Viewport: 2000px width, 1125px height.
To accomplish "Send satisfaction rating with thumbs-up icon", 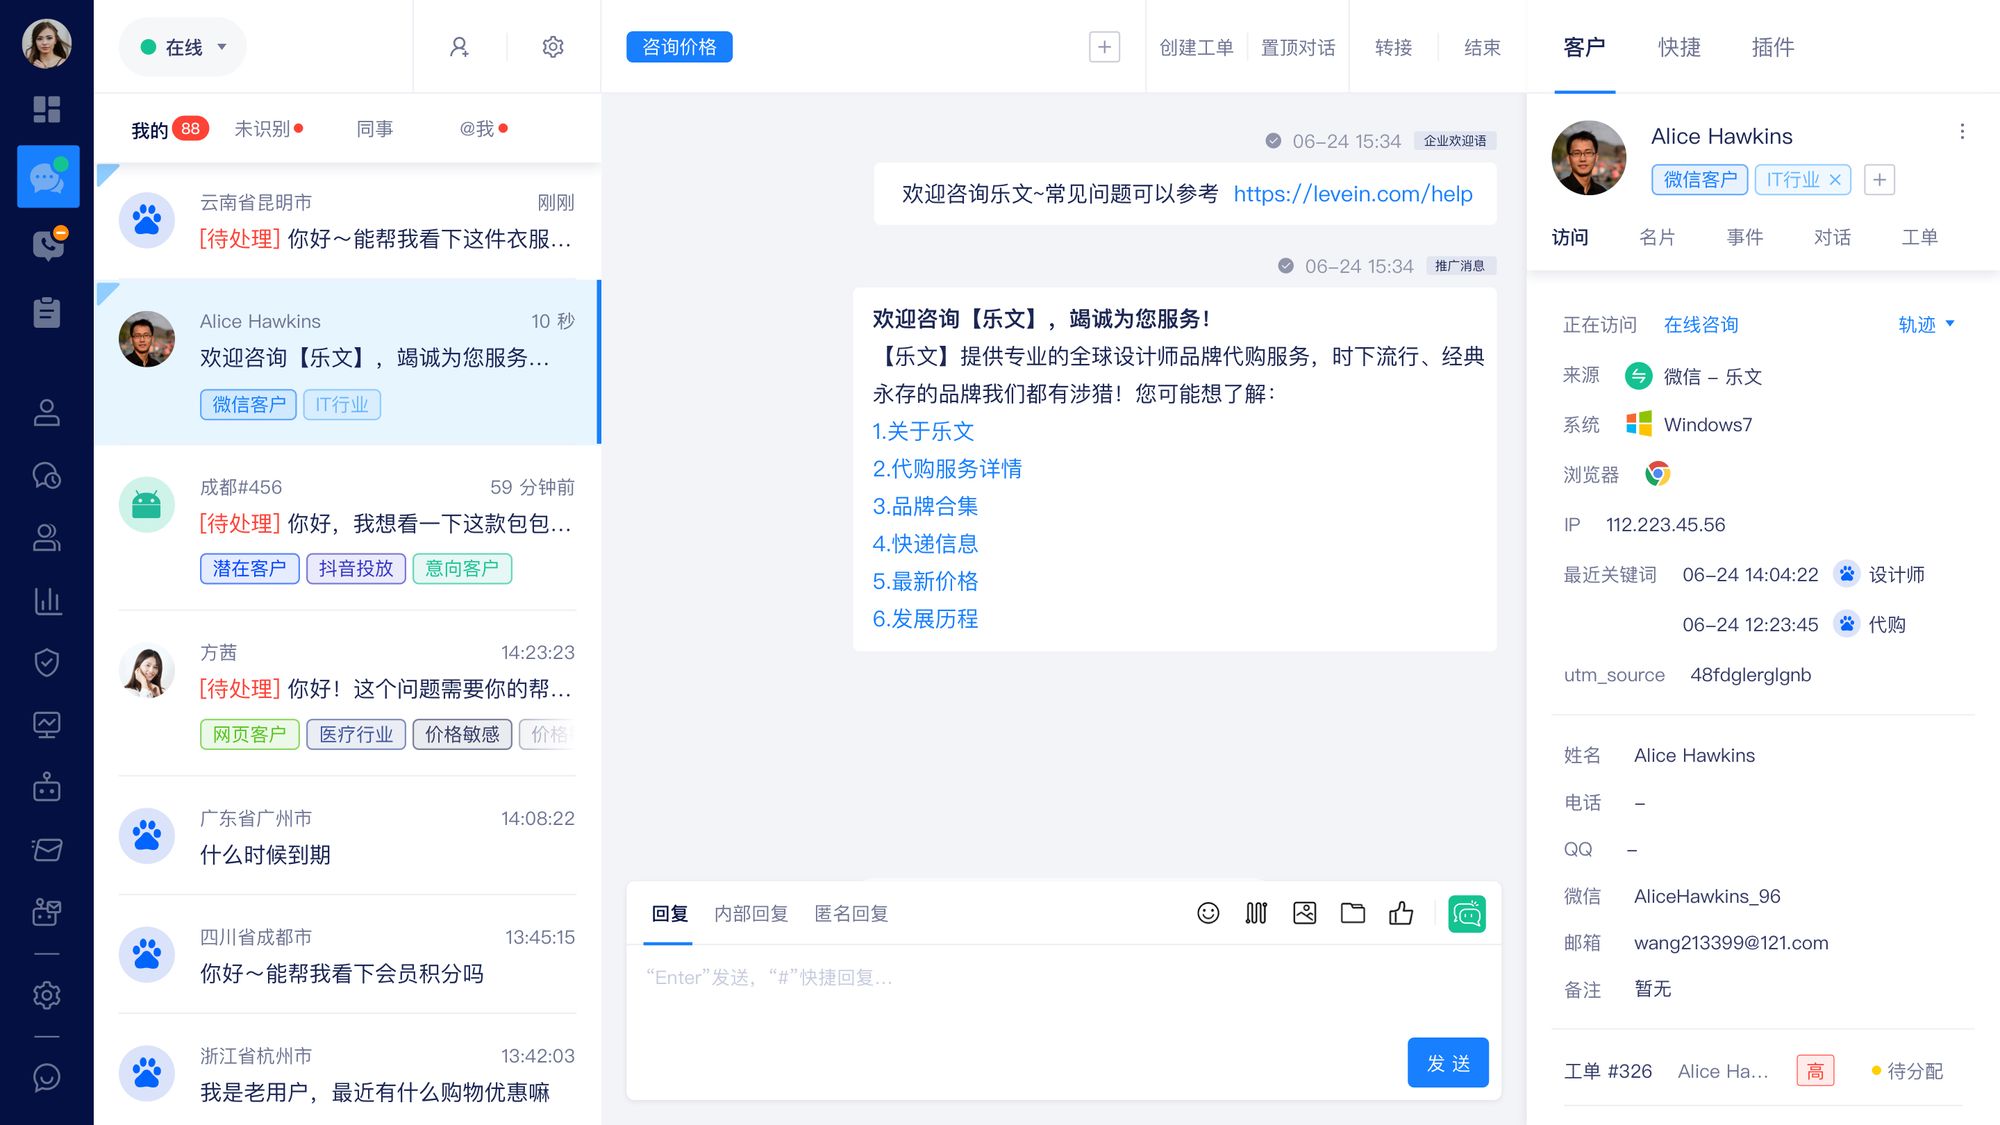I will pos(1401,913).
